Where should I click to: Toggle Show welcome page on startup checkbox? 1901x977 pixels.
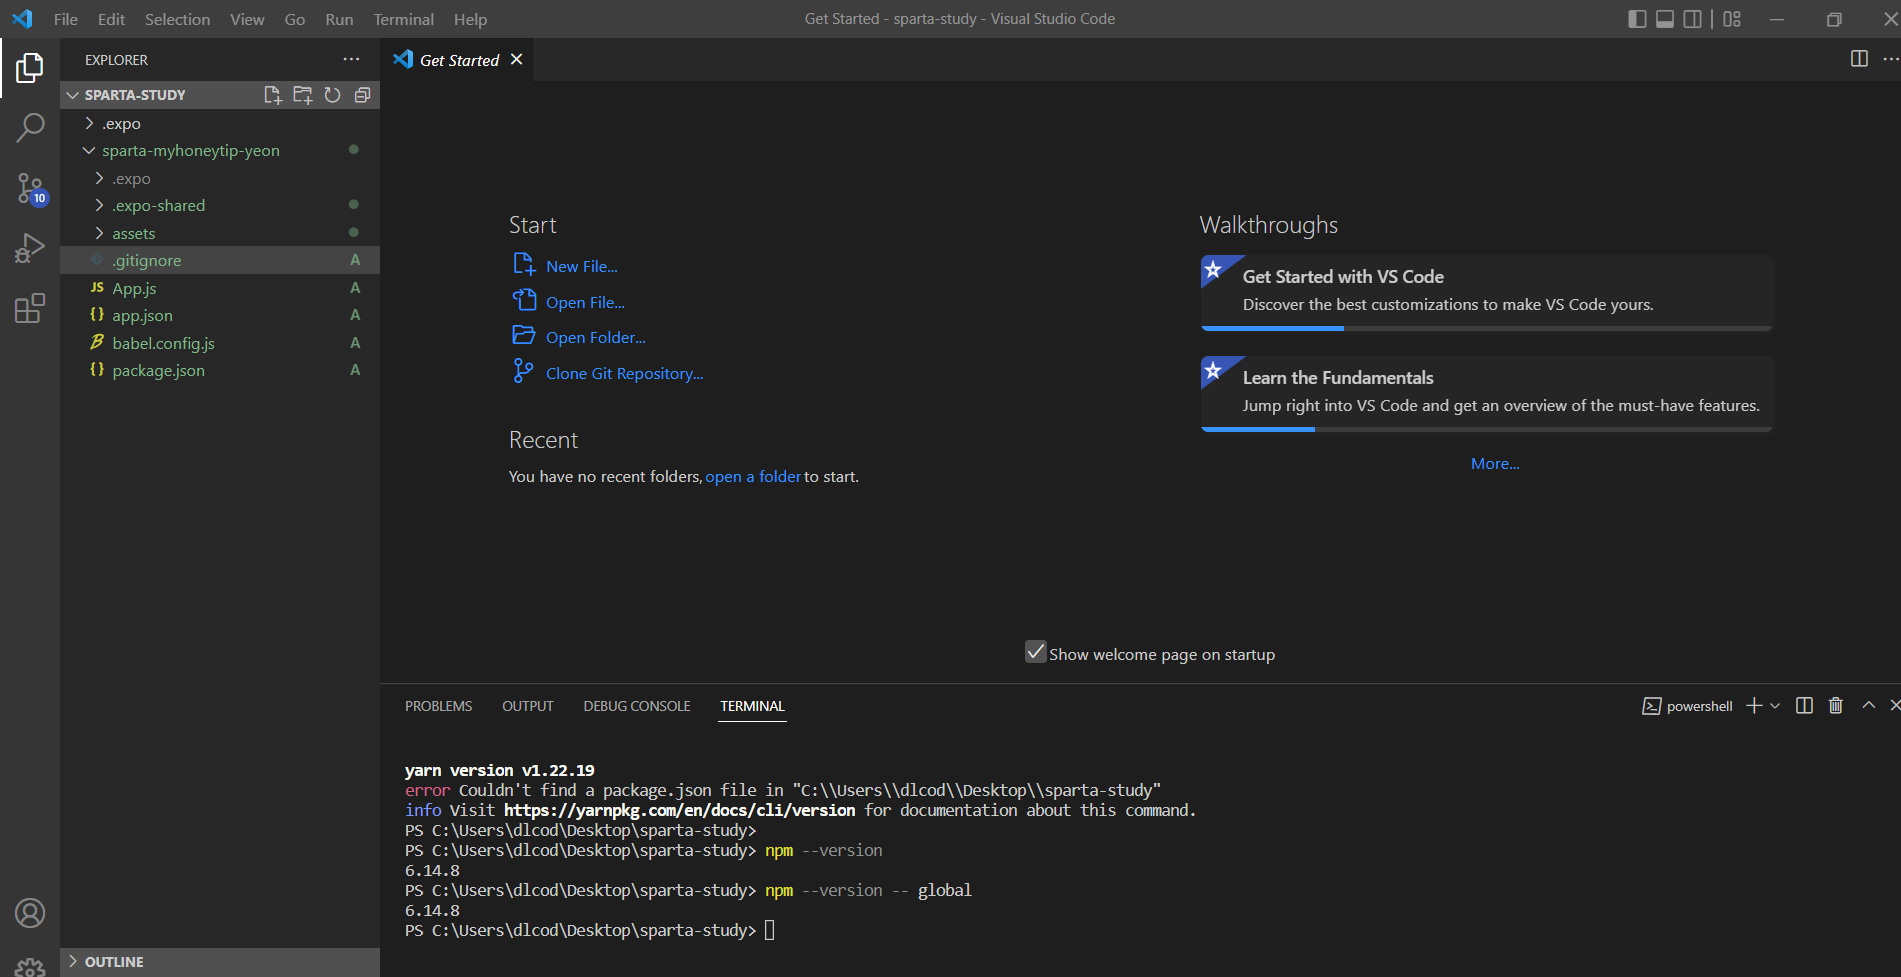point(1036,652)
